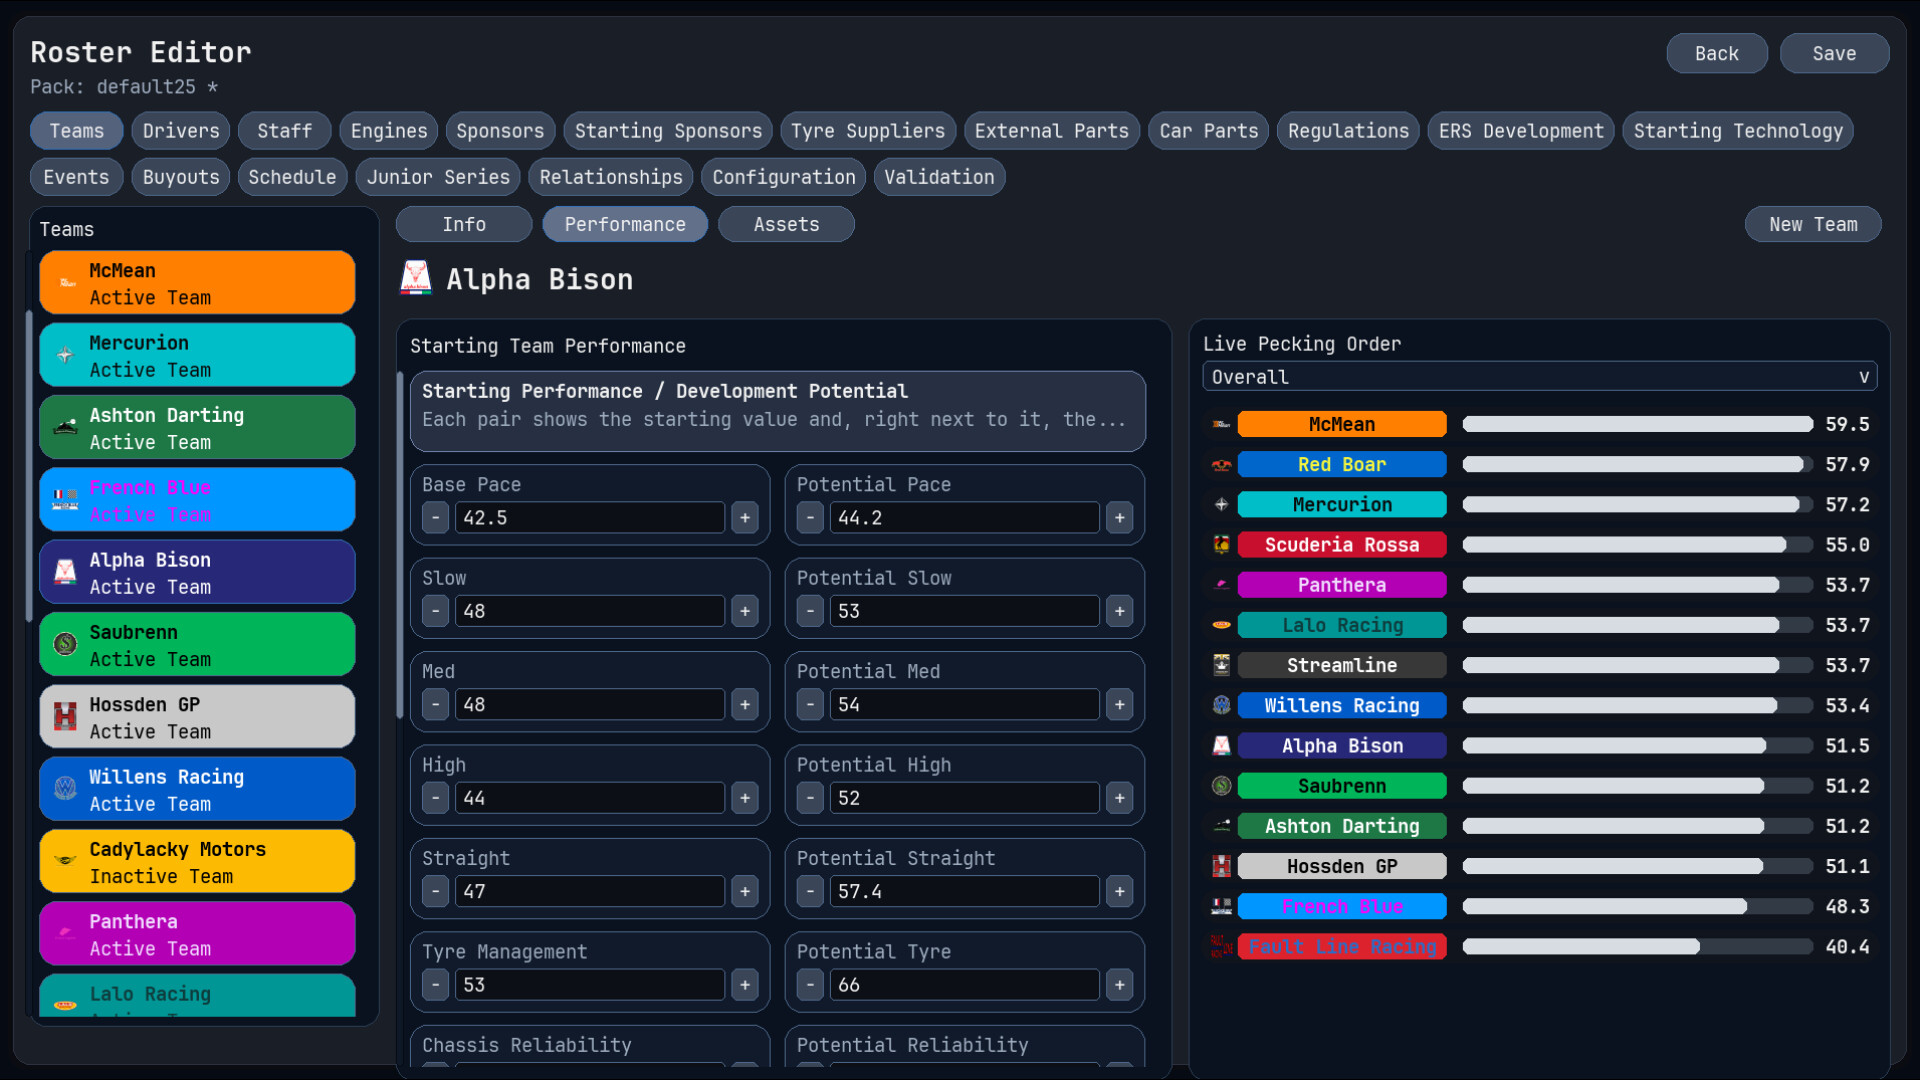Click Alpha Bison's 51.5 performance bar
Screen dimensions: 1920x1080
[x=1637, y=745]
